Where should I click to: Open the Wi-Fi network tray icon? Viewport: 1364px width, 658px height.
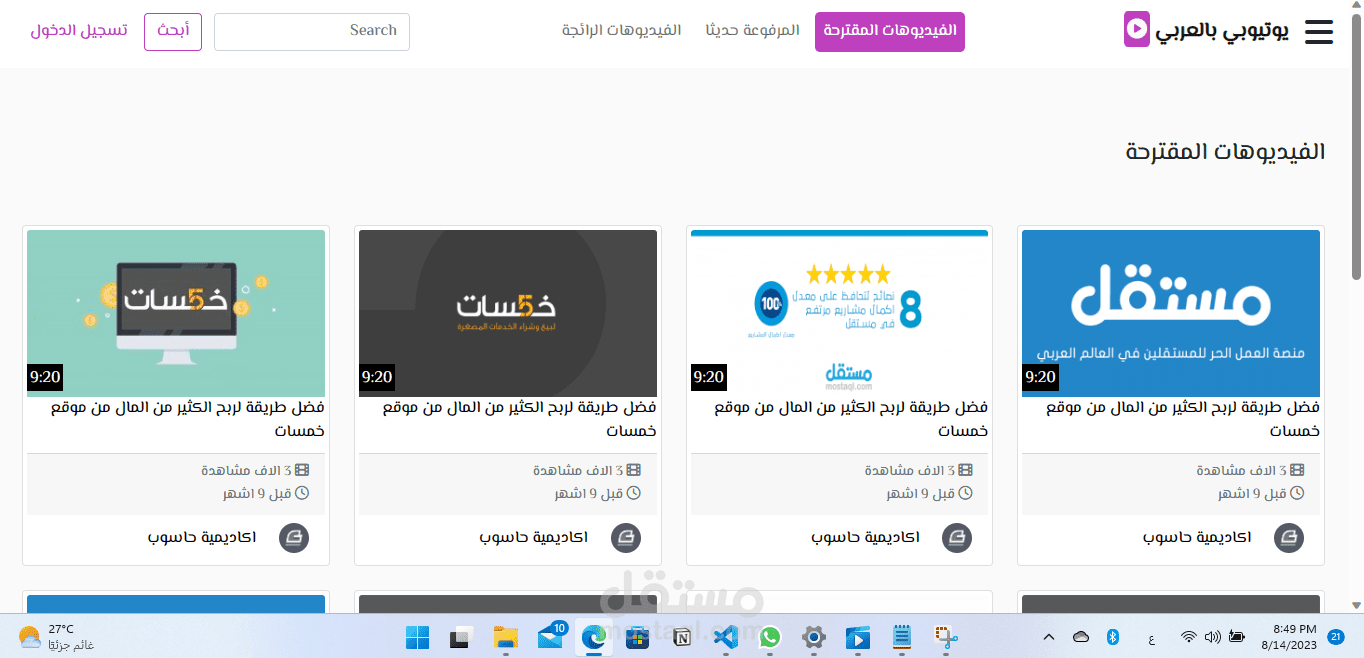point(1188,637)
